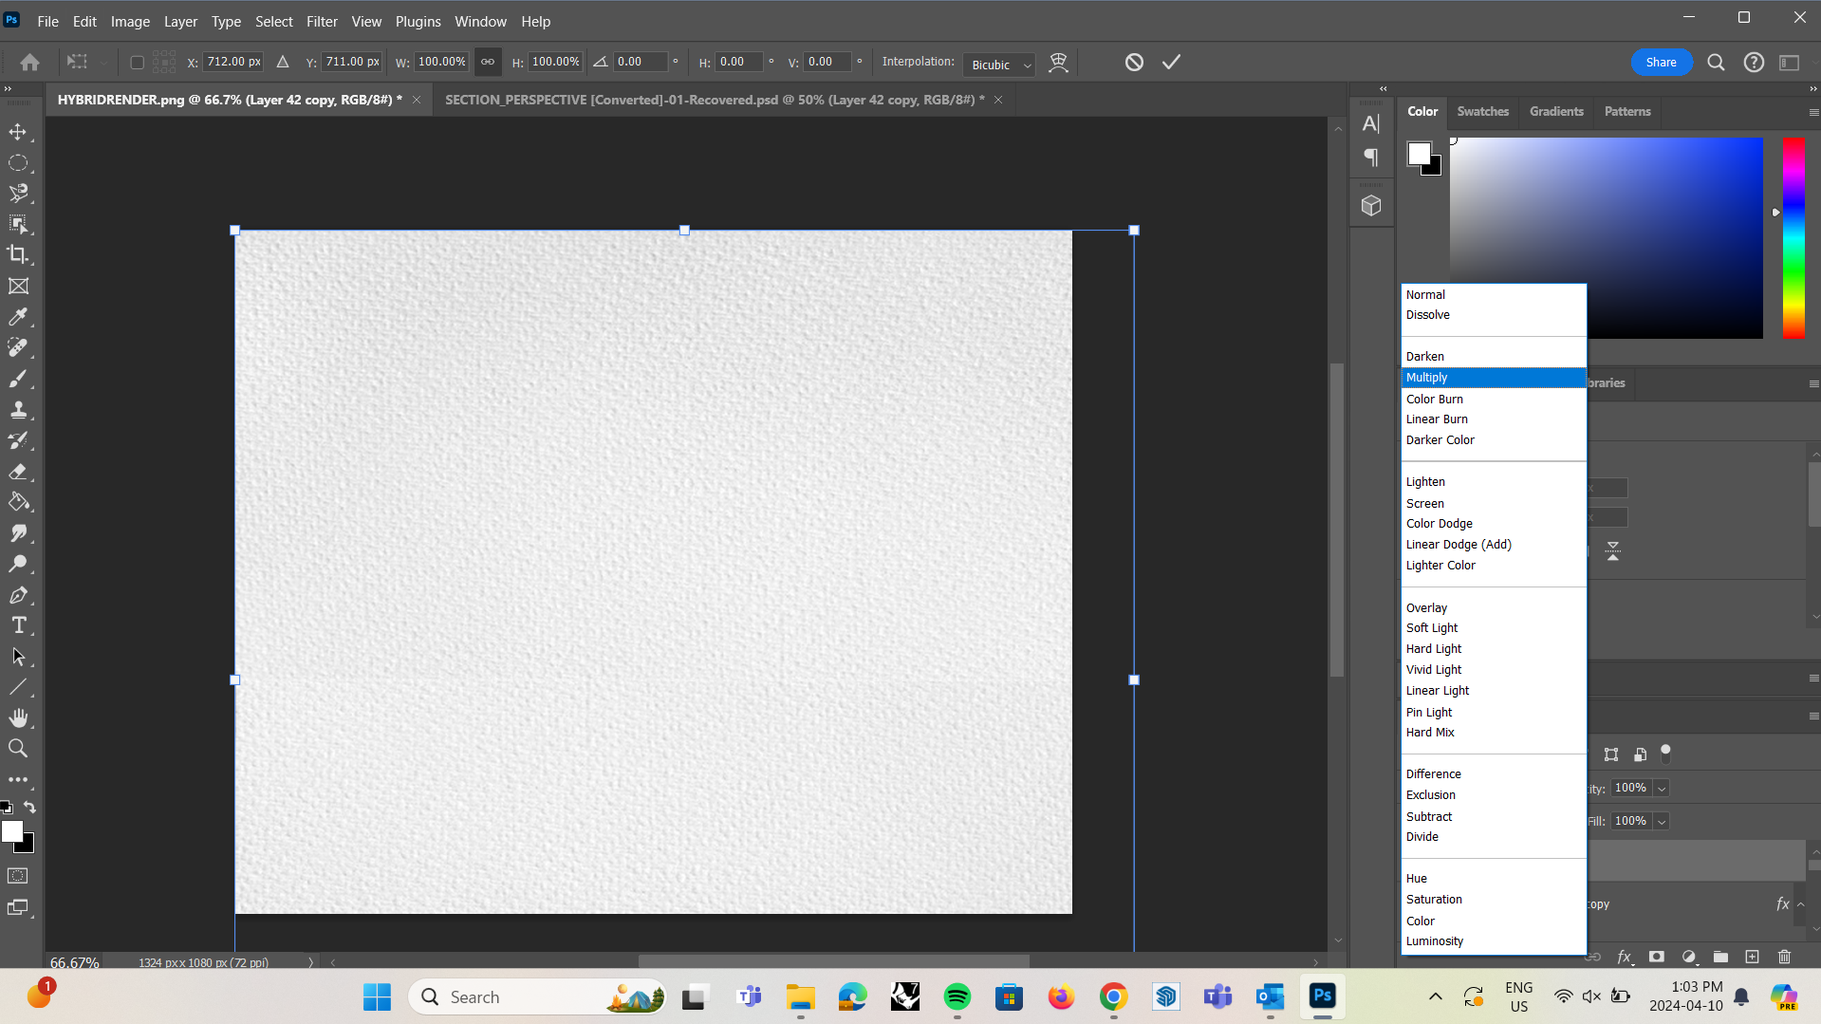
Task: Commit the transform with the checkmark
Action: pos(1171,61)
